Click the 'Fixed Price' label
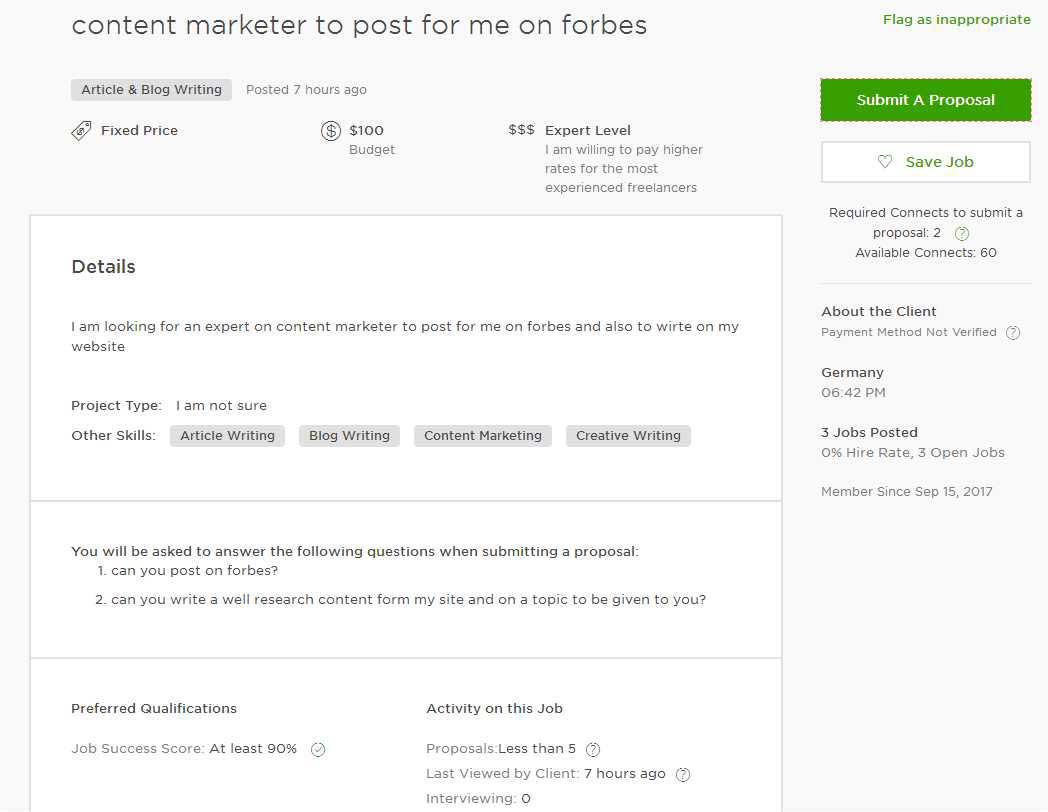1048x812 pixels. click(139, 130)
